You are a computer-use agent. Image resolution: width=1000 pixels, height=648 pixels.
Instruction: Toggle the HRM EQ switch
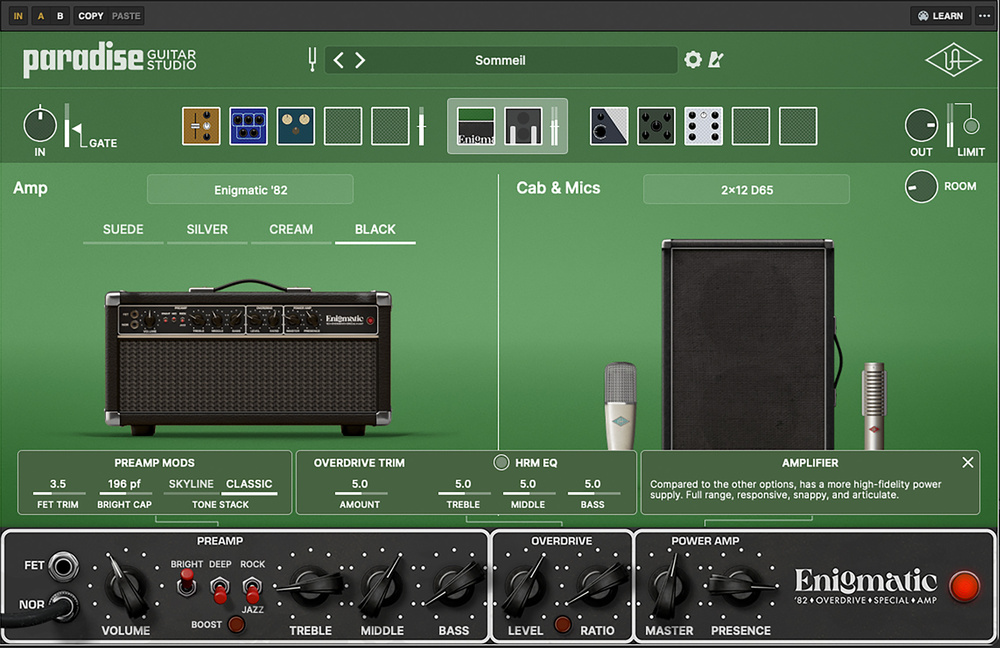(x=501, y=463)
